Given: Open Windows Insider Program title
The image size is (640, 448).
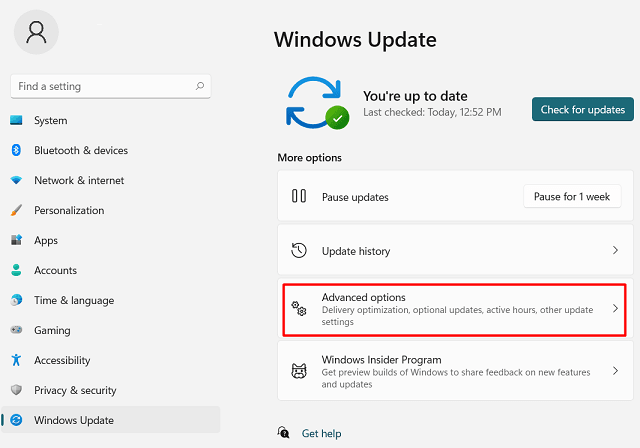Looking at the screenshot, I should coord(381,359).
